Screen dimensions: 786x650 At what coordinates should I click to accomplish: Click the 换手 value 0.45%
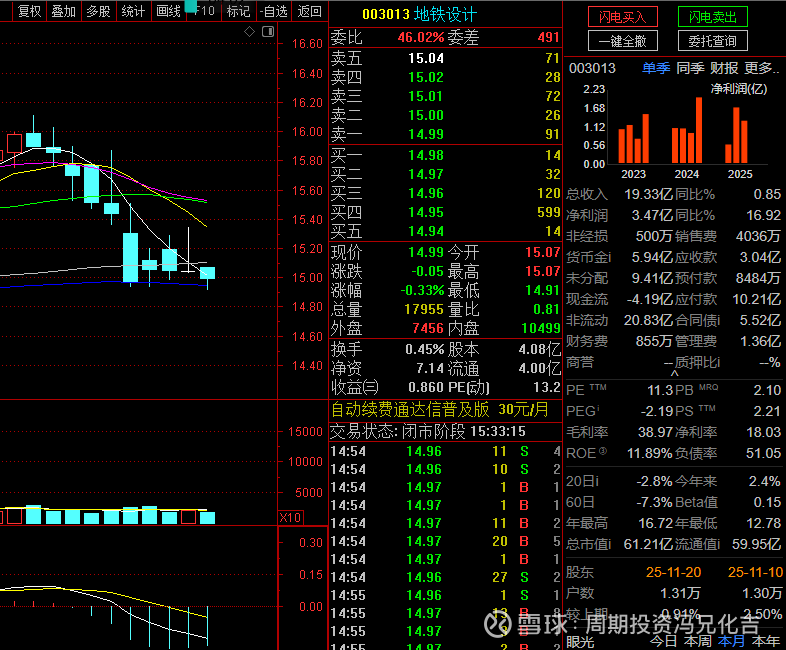(x=425, y=349)
